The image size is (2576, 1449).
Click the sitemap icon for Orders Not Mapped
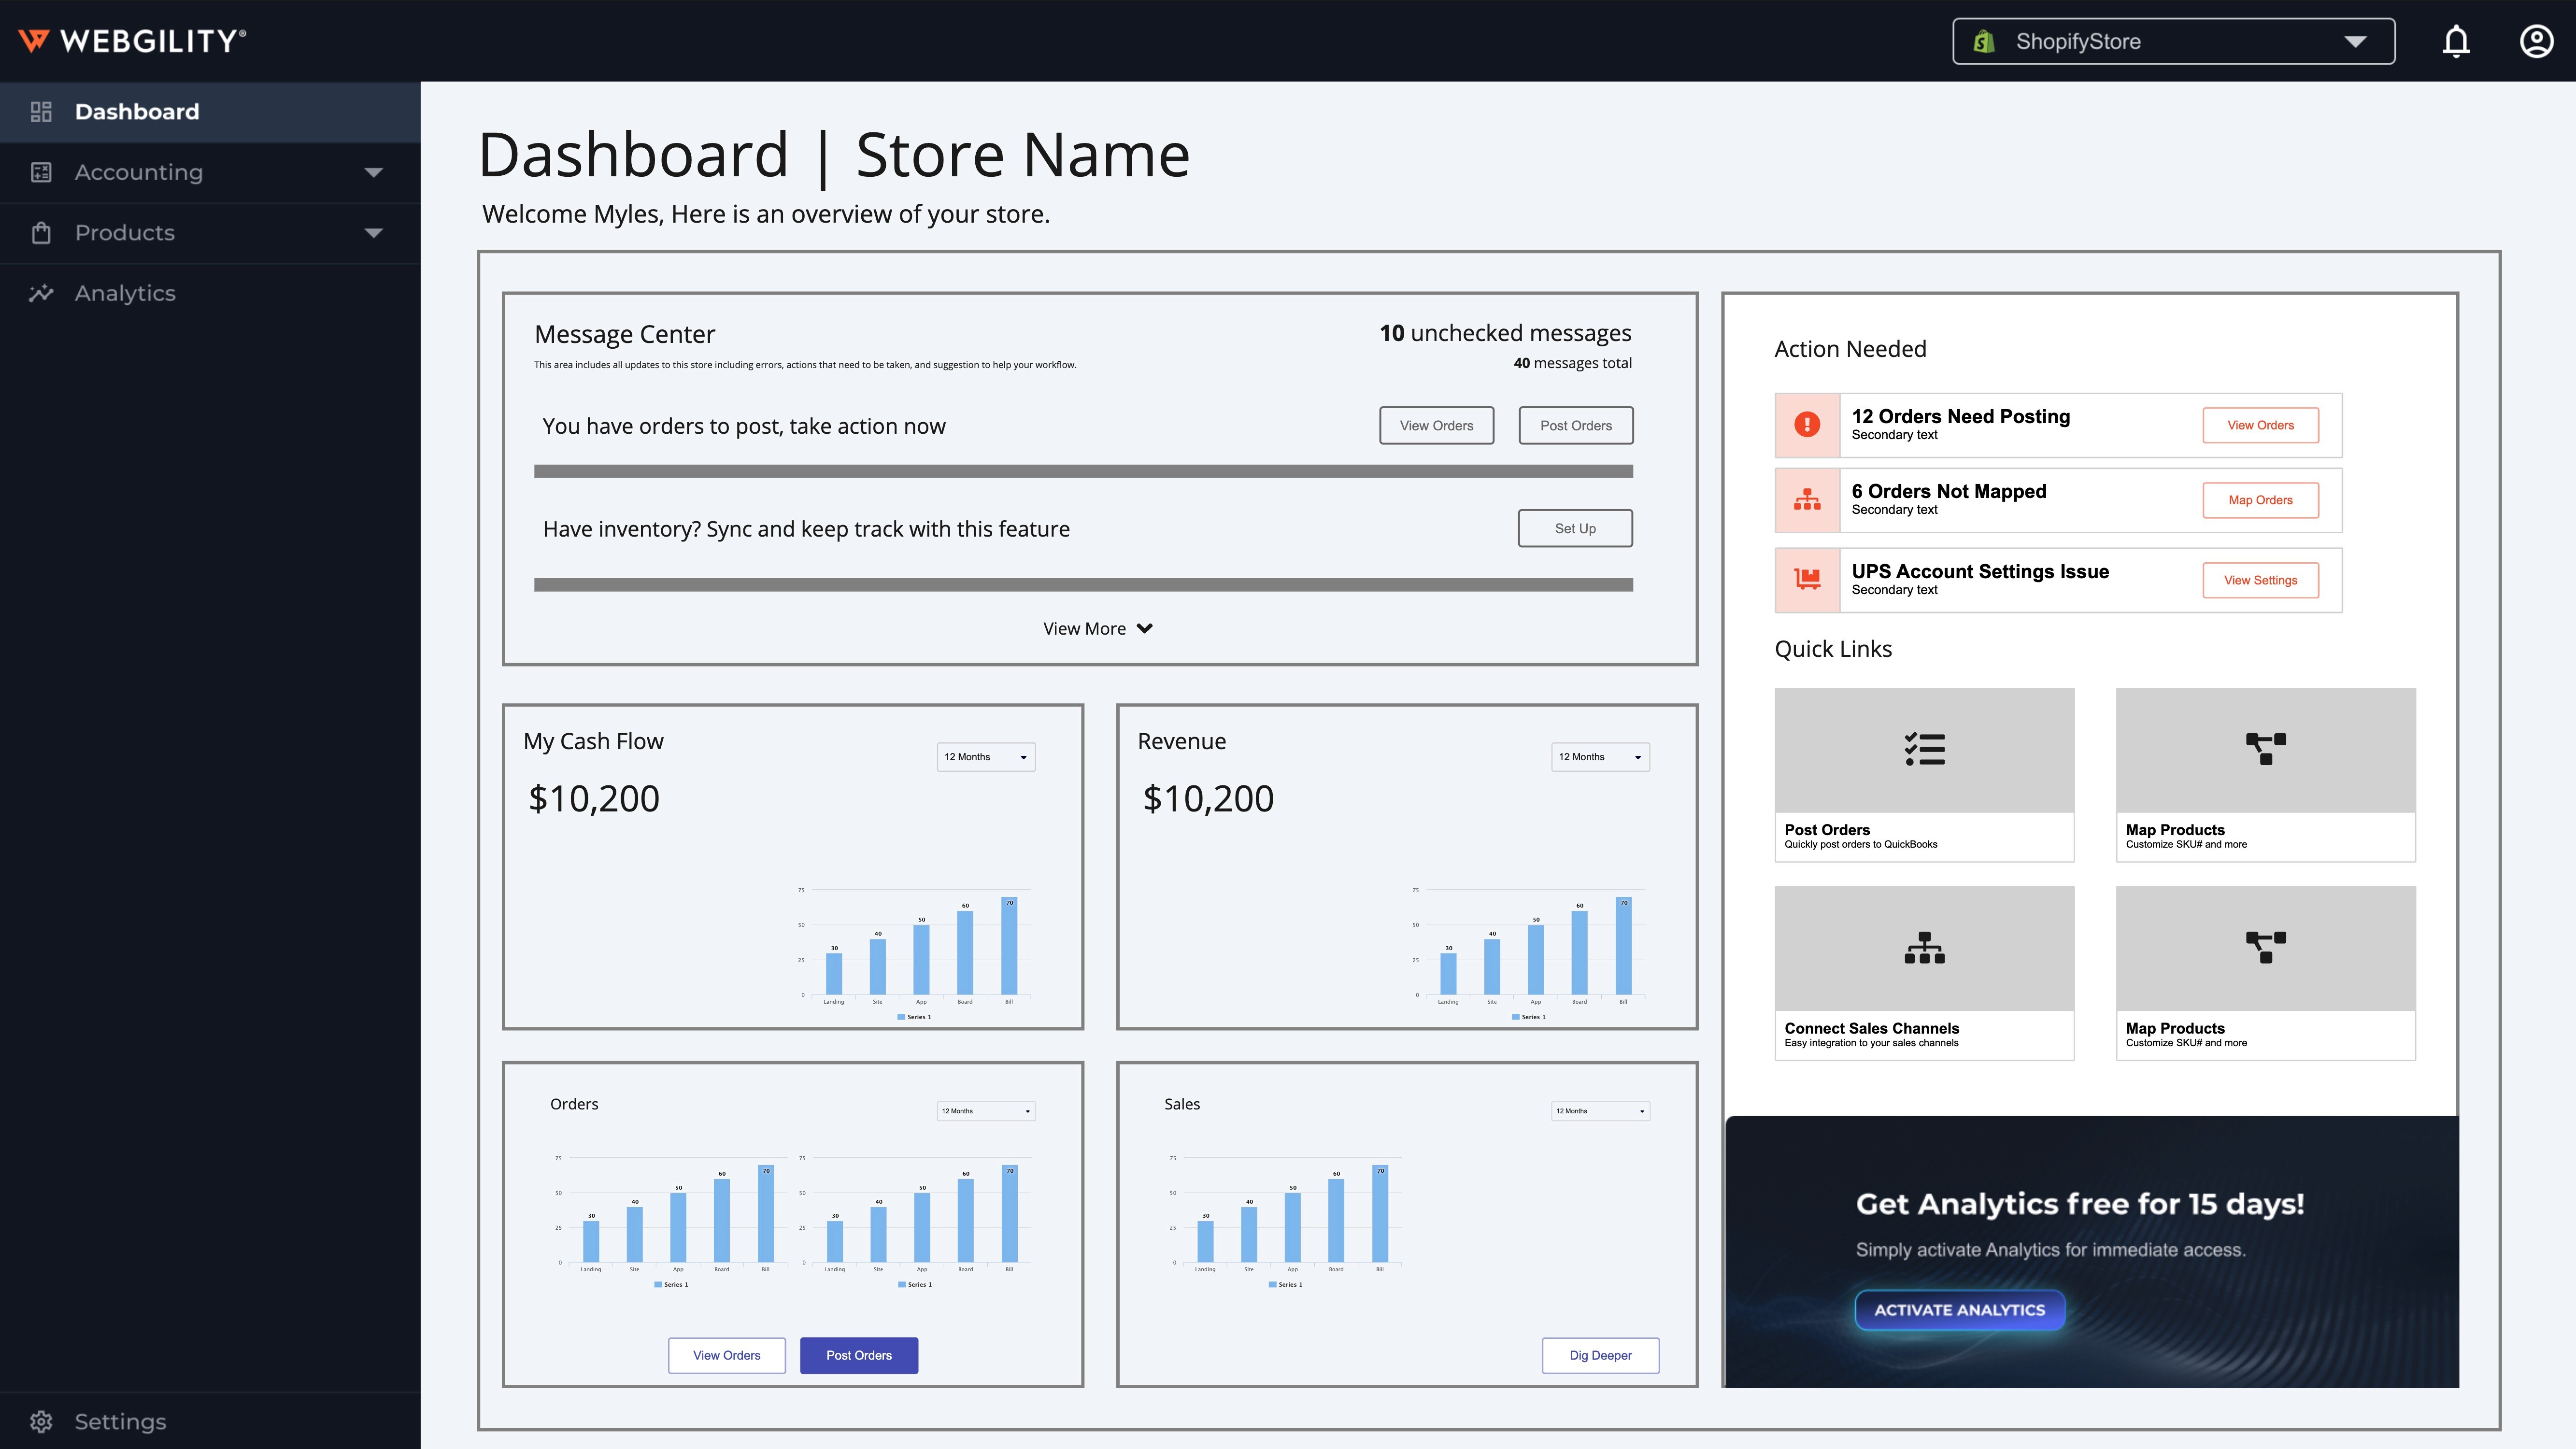click(1807, 500)
